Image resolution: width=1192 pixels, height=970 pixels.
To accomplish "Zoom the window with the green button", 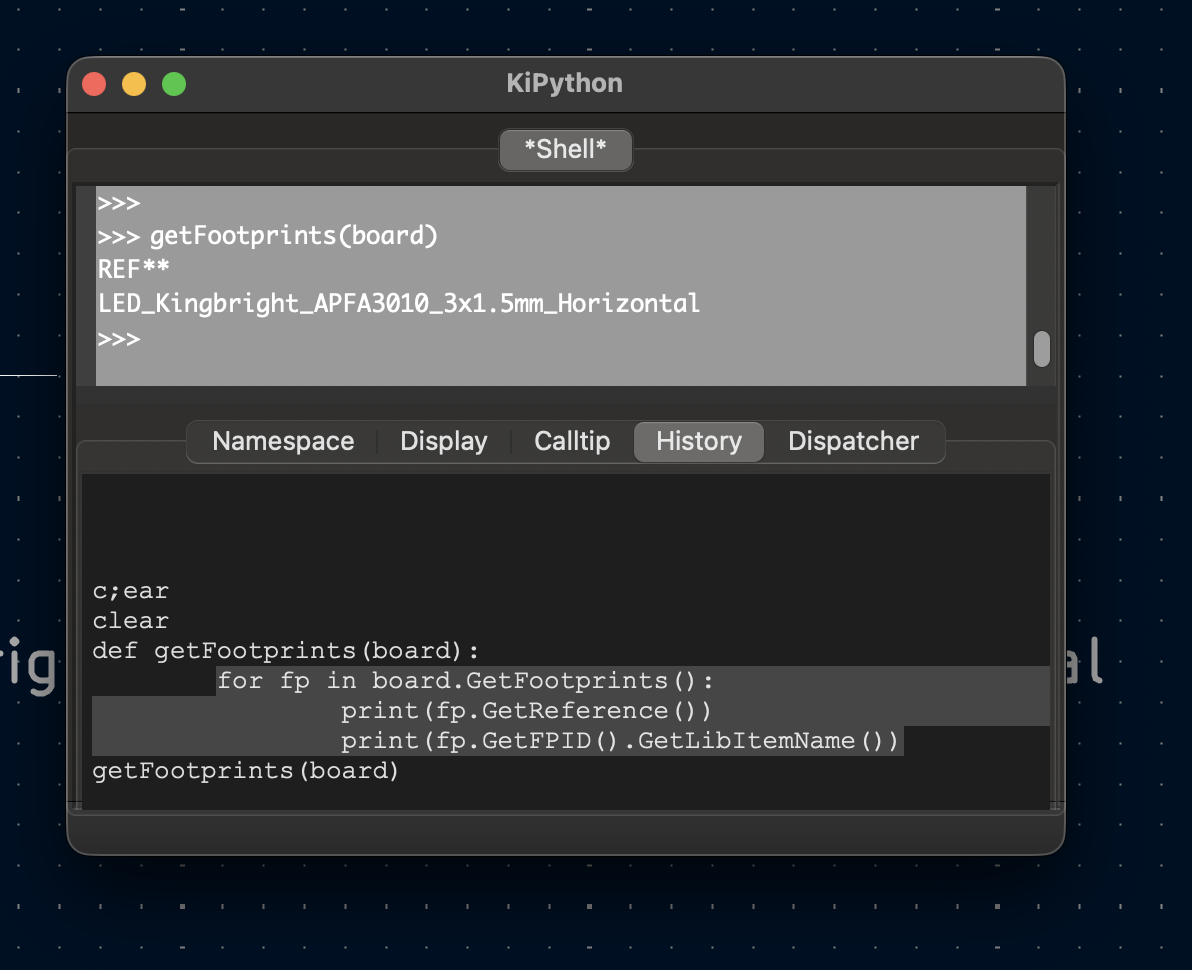I will click(x=174, y=84).
